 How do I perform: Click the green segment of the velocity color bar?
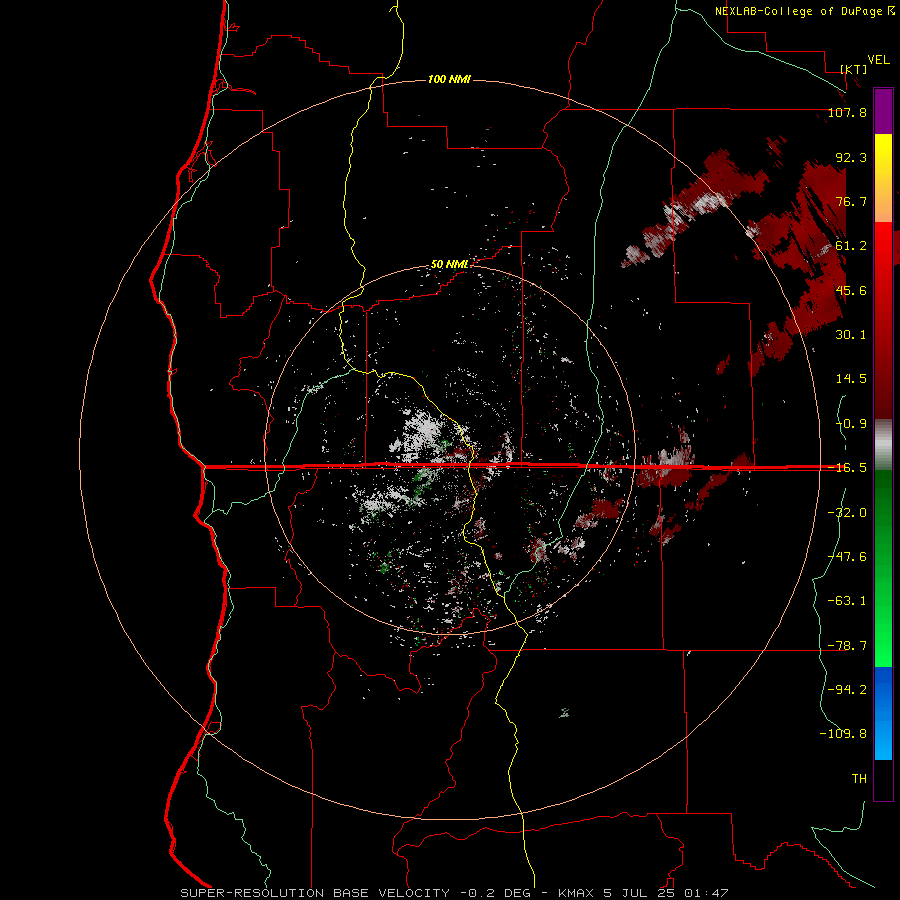click(x=883, y=568)
